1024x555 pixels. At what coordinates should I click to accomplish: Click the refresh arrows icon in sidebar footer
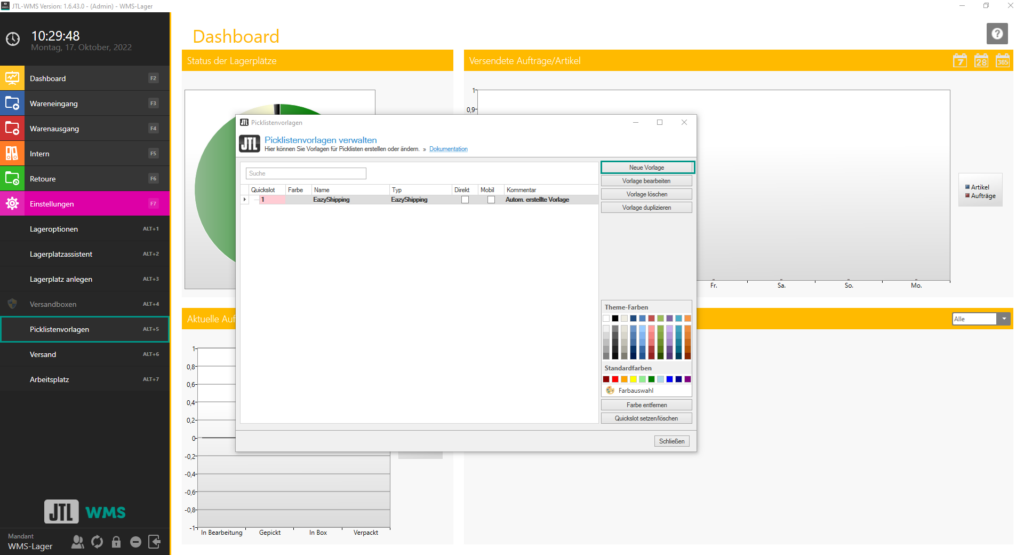tap(97, 542)
